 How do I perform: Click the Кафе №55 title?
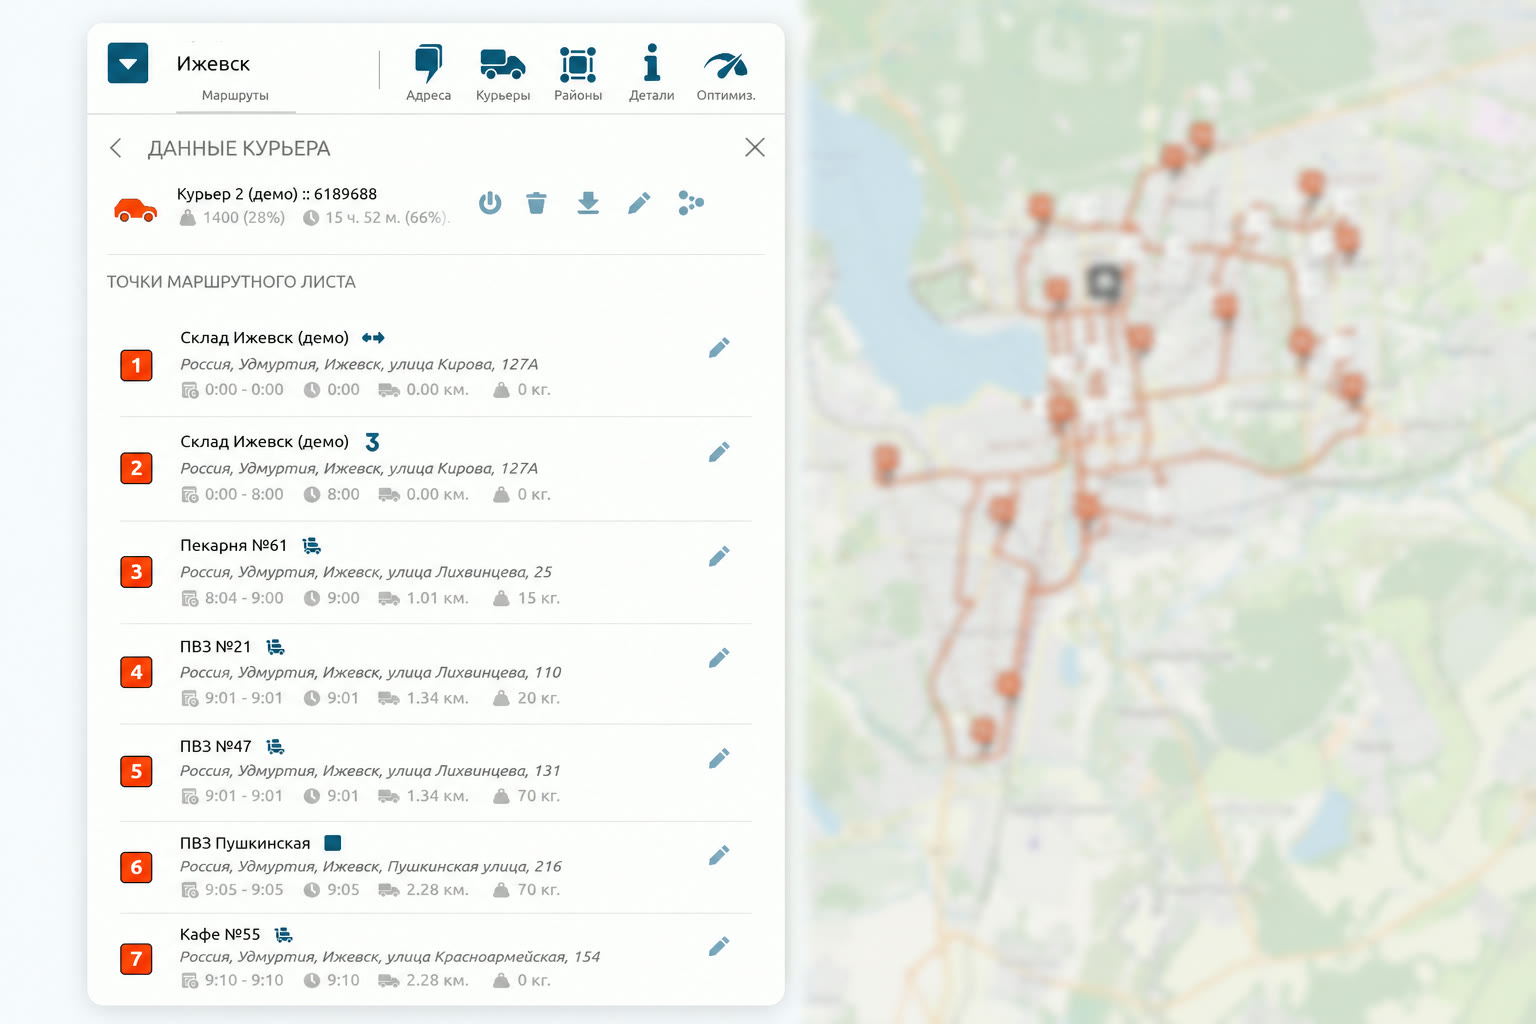click(220, 934)
